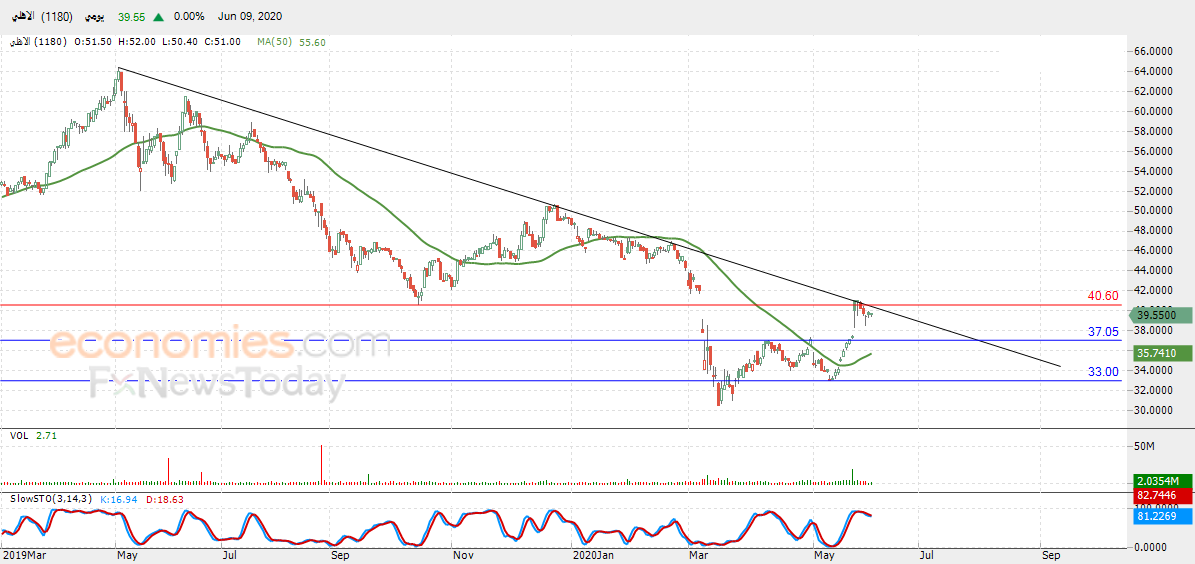The image size is (1195, 564).
Task: Click the 37.05 blue support level label
Action: pos(1104,331)
